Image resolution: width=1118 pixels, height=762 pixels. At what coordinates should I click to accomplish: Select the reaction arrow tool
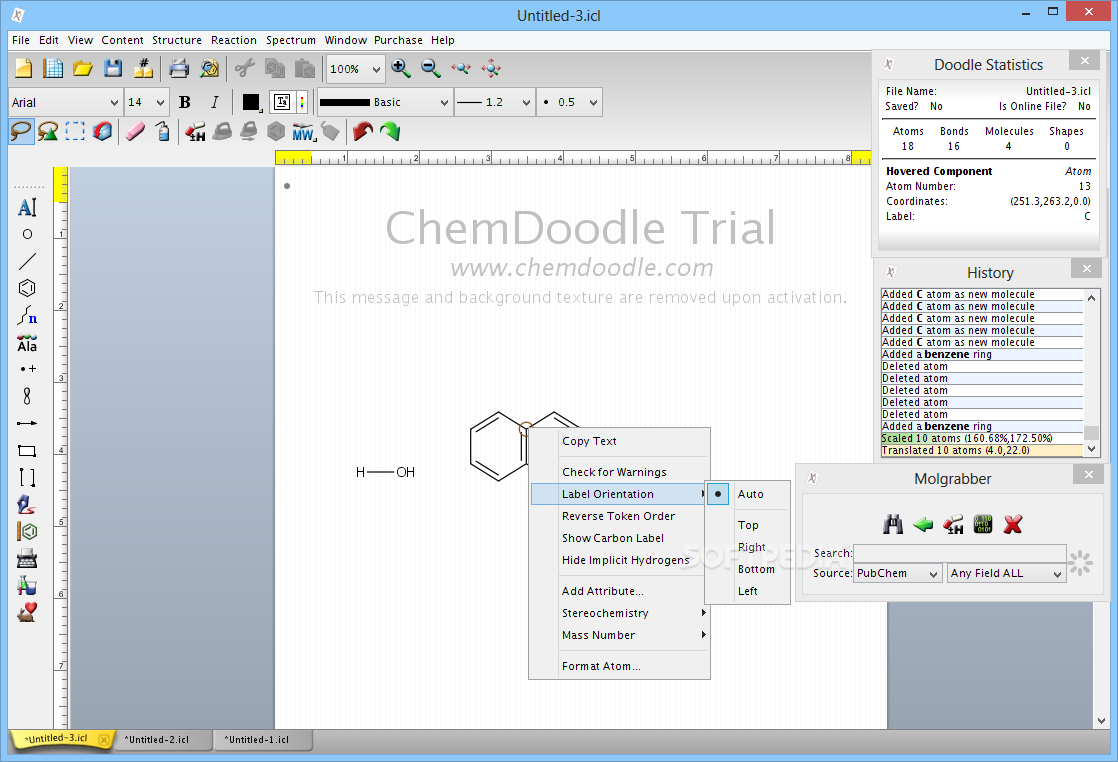pyautogui.click(x=27, y=423)
